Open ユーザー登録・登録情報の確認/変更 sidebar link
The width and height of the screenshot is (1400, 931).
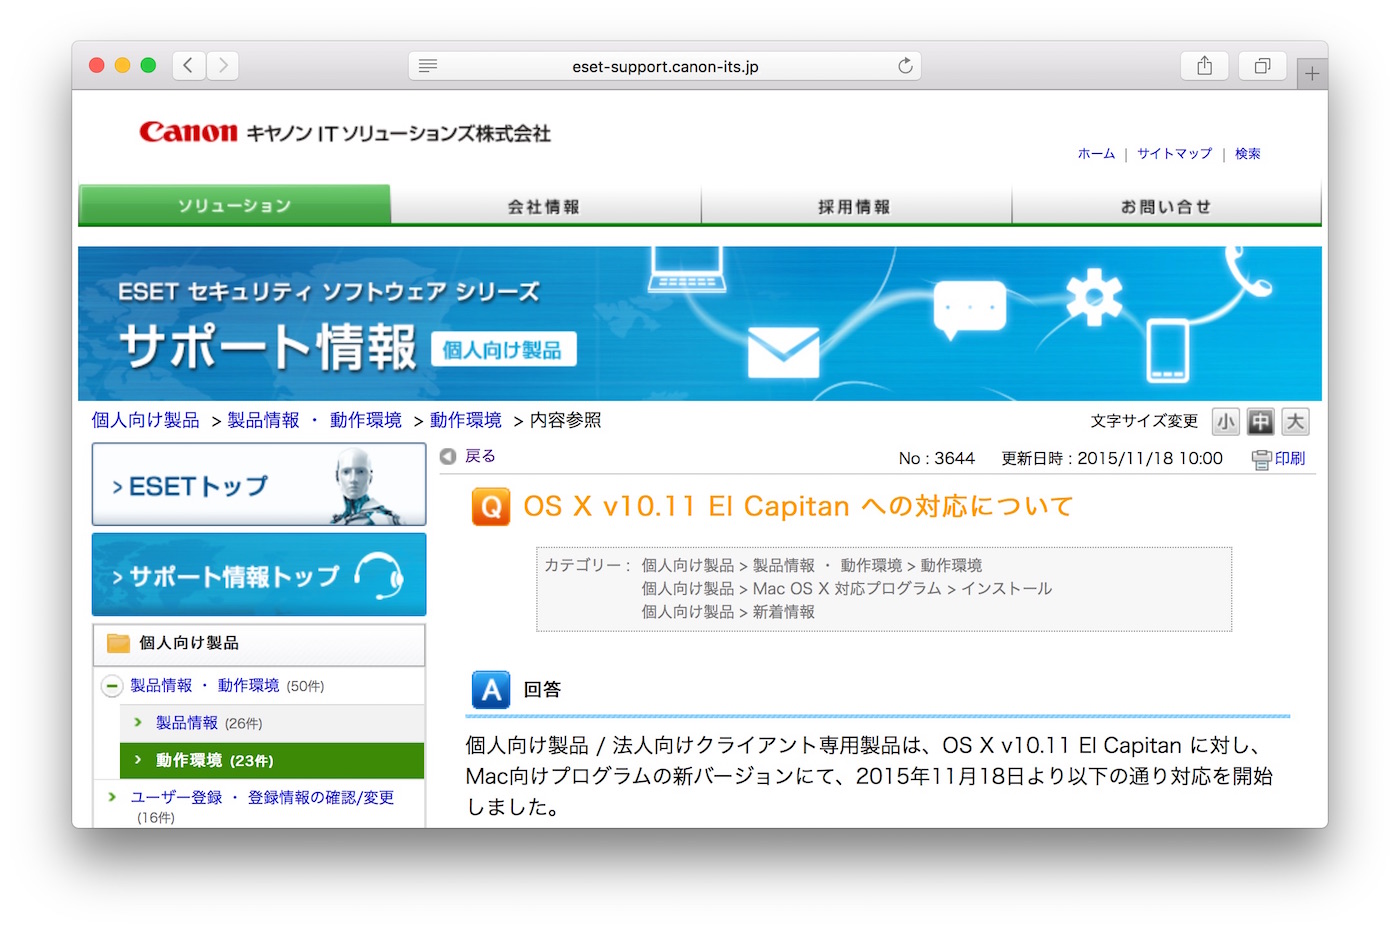tap(262, 797)
